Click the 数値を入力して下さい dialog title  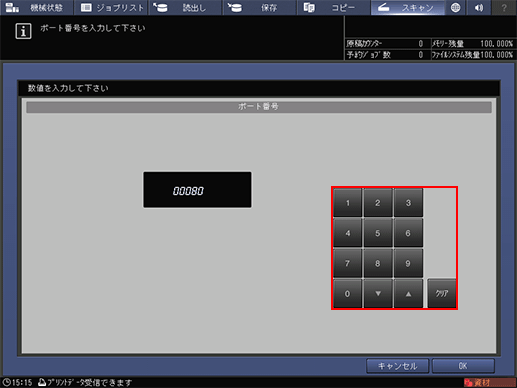68,88
